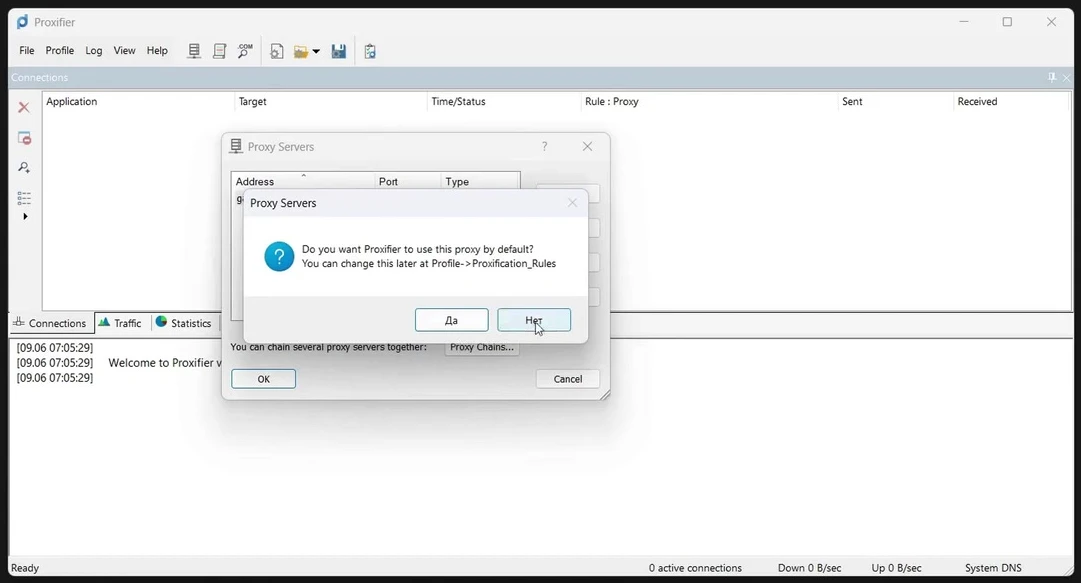Expand sidebar arrow below list icon

pos(26,216)
